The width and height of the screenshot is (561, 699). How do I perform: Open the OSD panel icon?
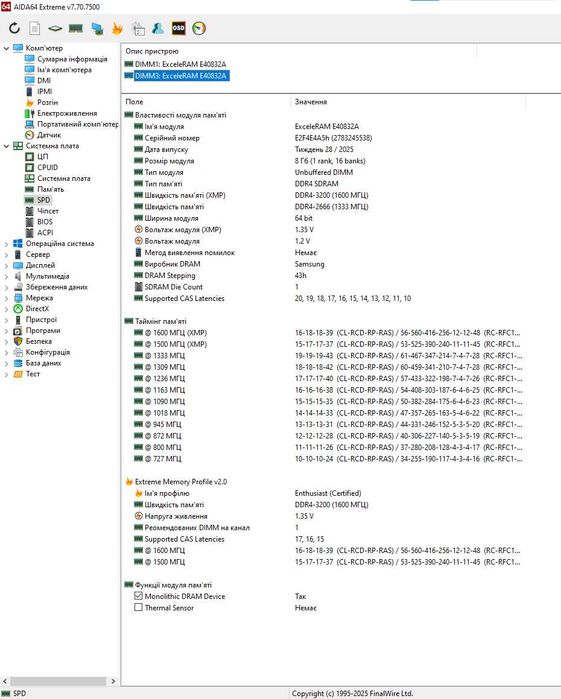click(178, 28)
